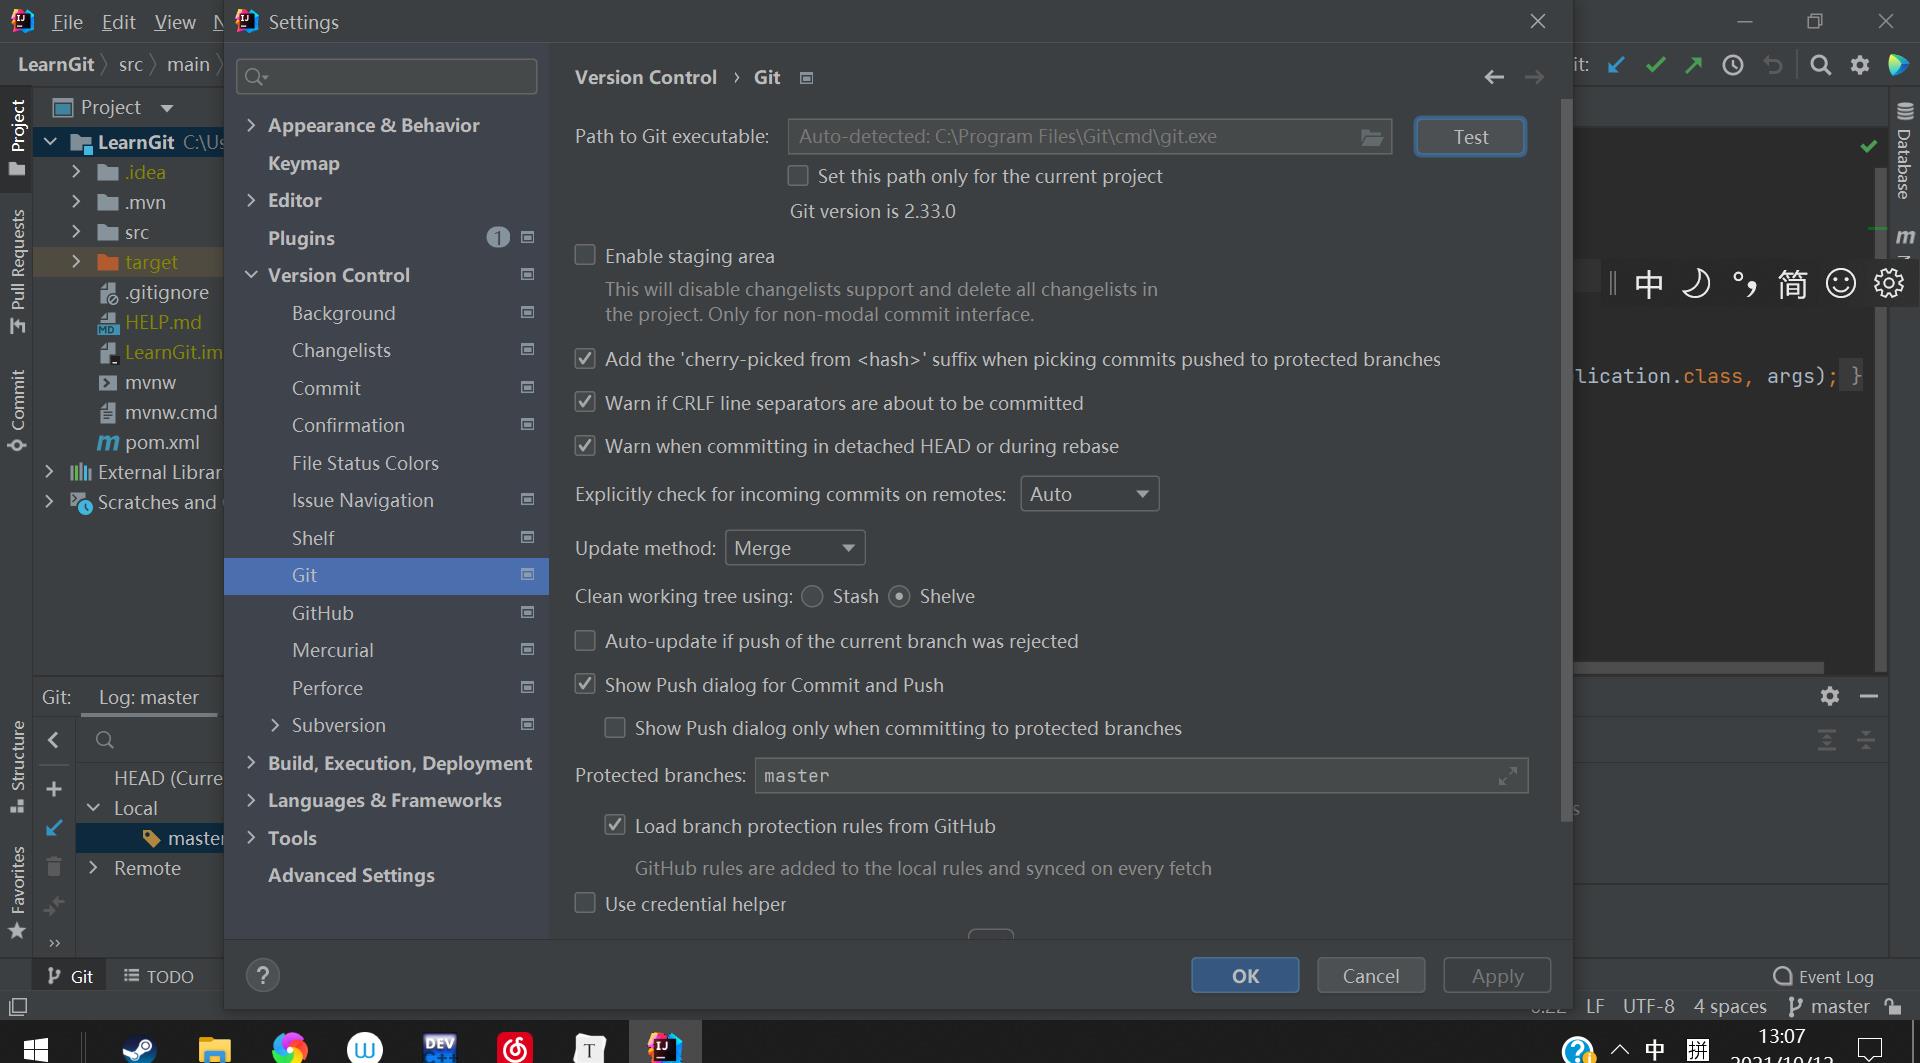This screenshot has width=1920, height=1063.
Task: Expand the Subversion settings node
Action: click(275, 725)
